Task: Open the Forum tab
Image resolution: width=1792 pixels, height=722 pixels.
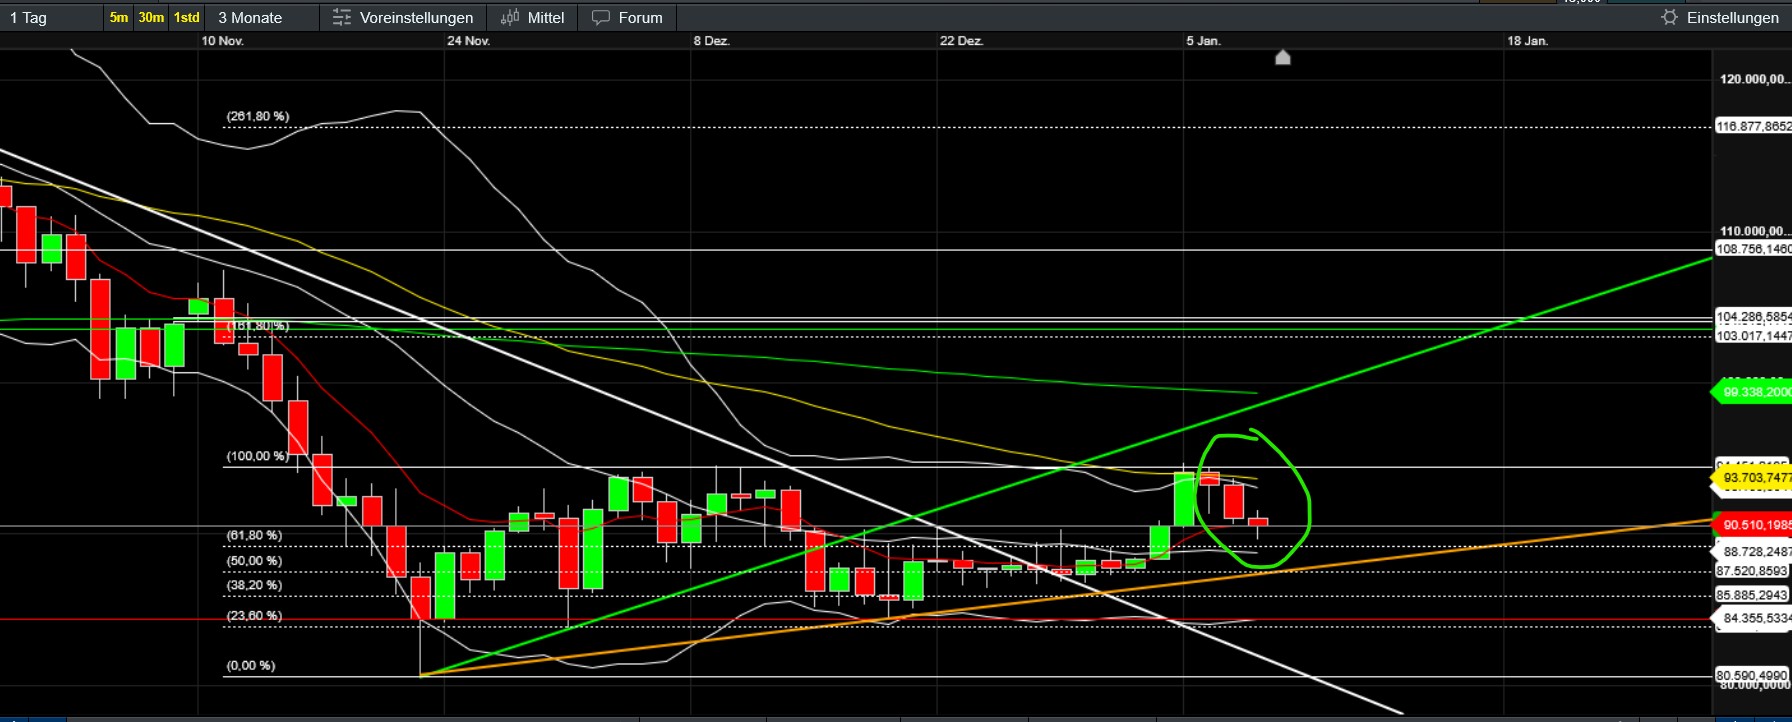Action: point(640,18)
